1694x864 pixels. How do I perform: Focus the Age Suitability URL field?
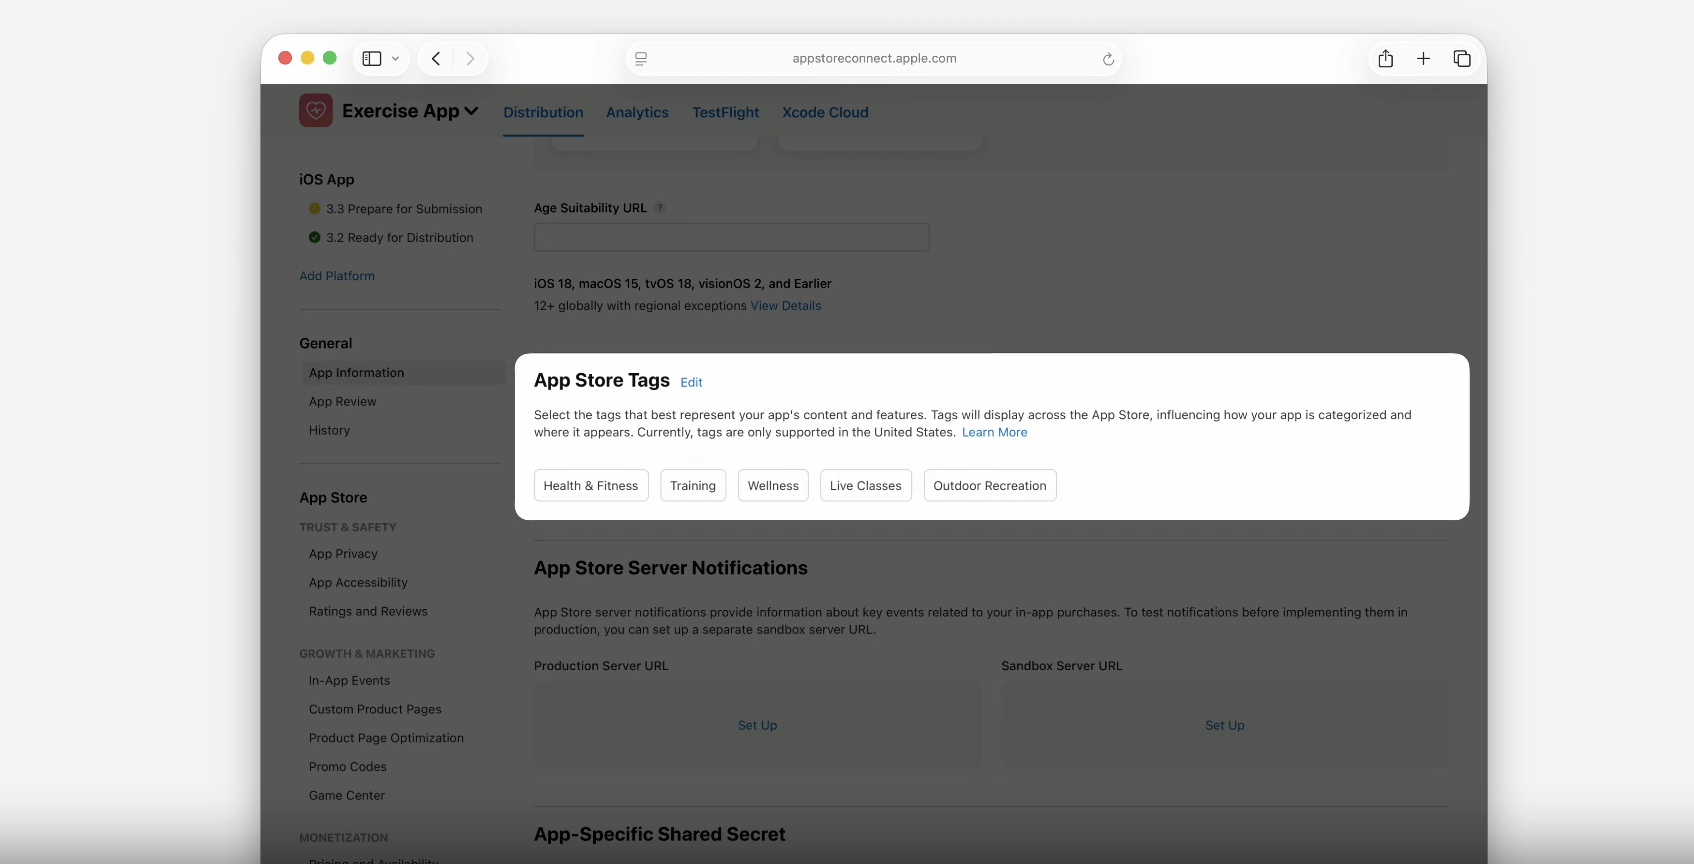(x=732, y=237)
